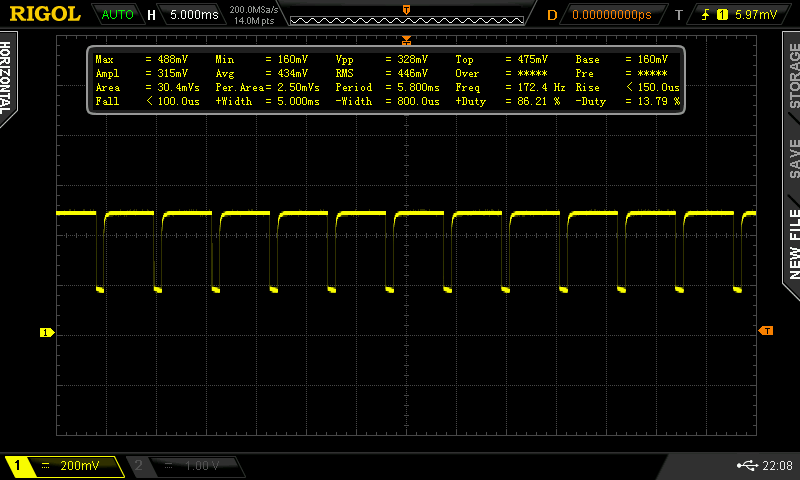Click the Rise < 150.0us measurement
The height and width of the screenshot is (480, 800).
click(x=628, y=87)
